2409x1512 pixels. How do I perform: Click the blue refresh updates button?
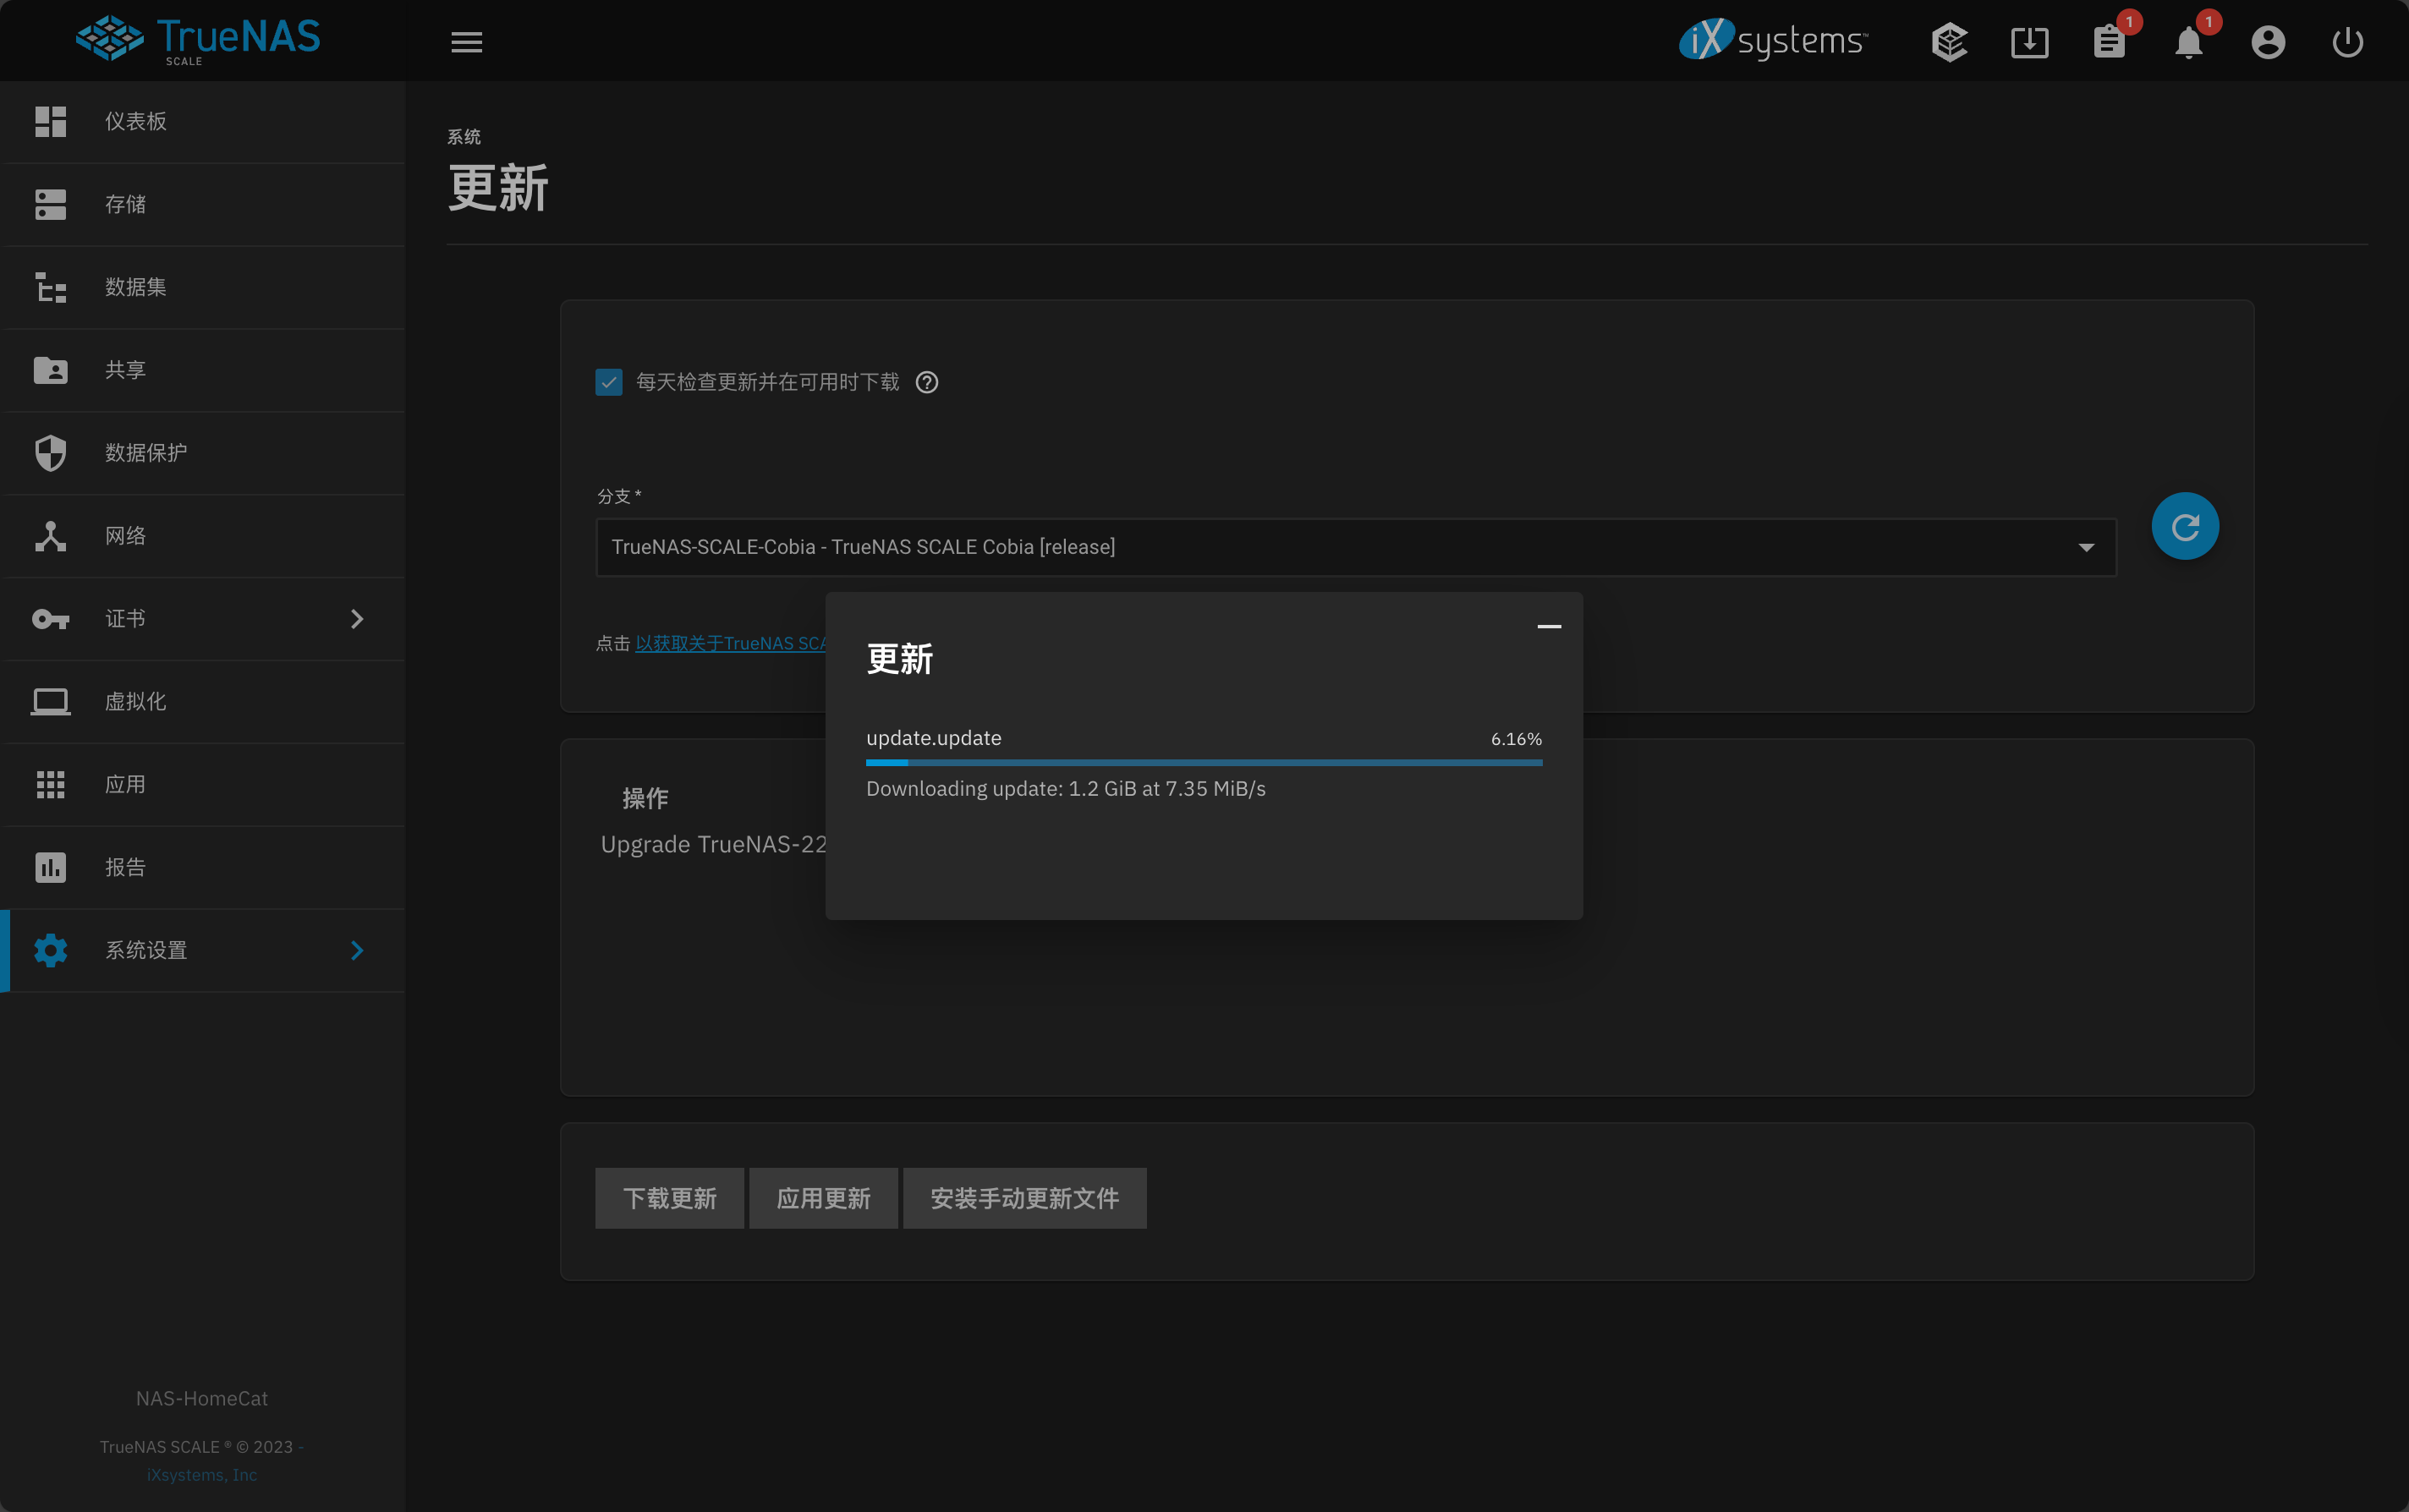[2184, 526]
